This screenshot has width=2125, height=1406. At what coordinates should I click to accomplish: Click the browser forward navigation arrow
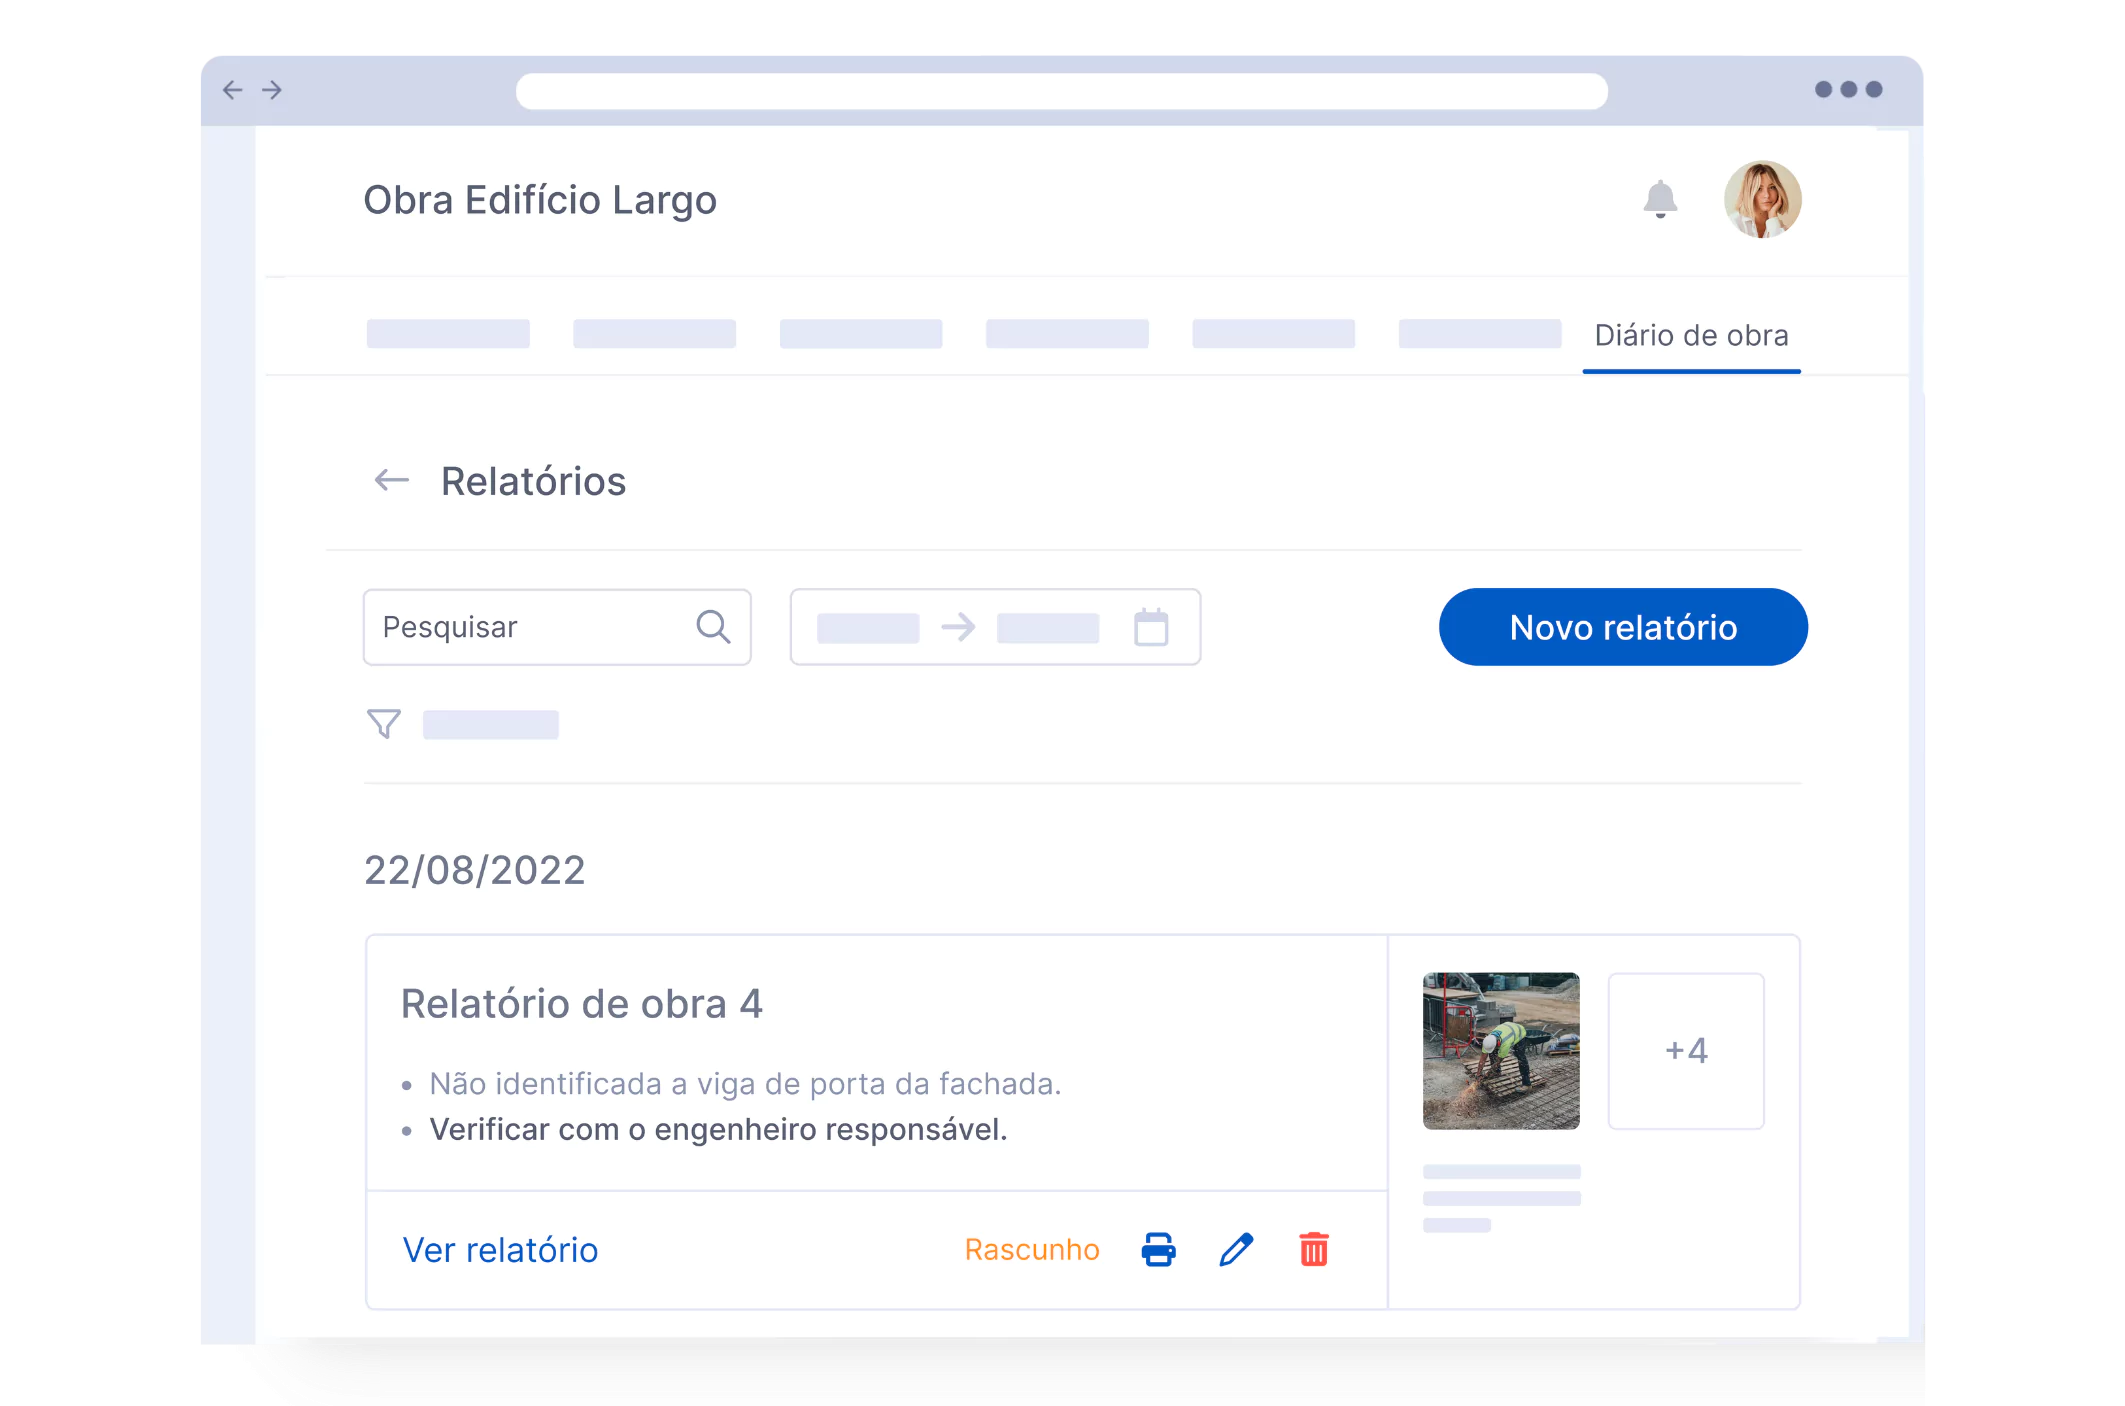[x=270, y=90]
